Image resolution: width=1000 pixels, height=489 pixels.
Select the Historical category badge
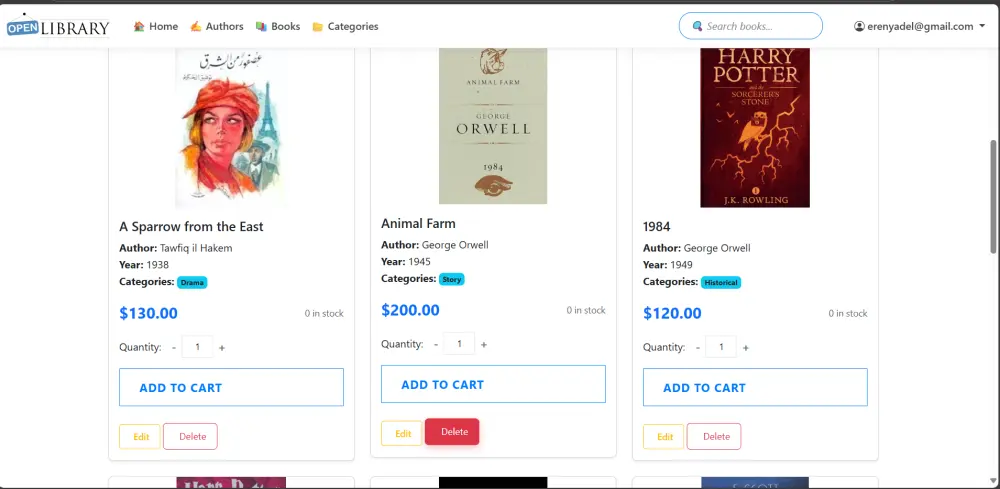pyautogui.click(x=721, y=283)
